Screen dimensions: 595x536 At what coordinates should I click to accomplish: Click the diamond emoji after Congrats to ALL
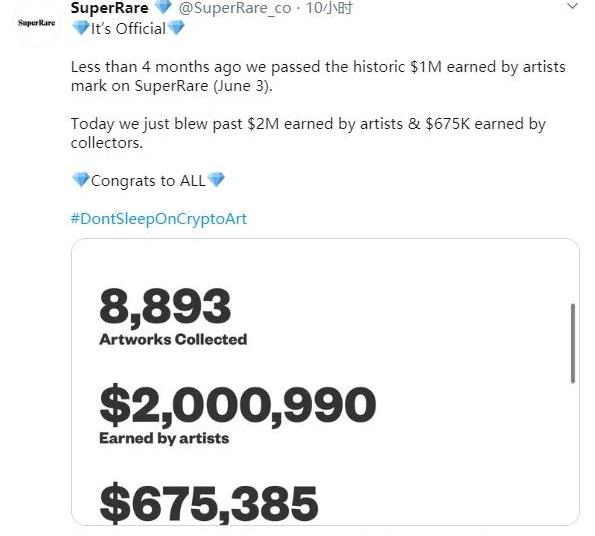click(x=216, y=180)
